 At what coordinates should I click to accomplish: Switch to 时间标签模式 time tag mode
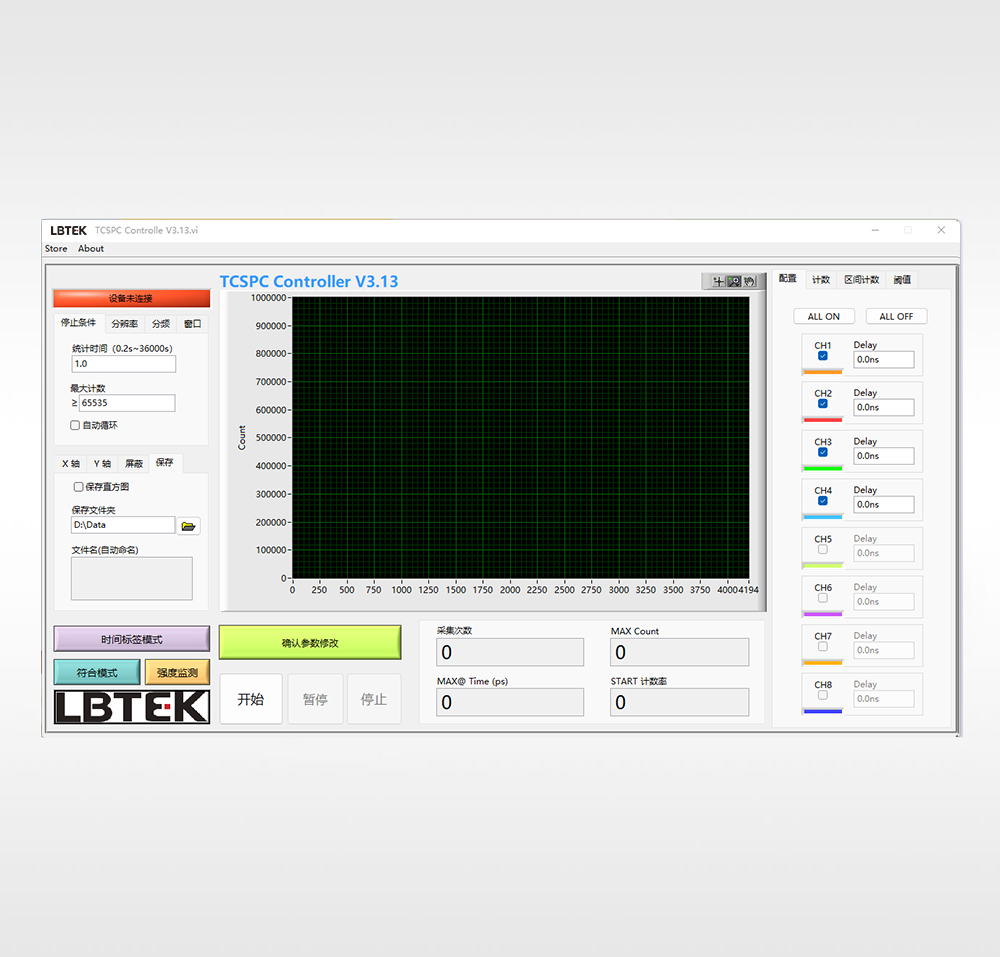pos(132,639)
